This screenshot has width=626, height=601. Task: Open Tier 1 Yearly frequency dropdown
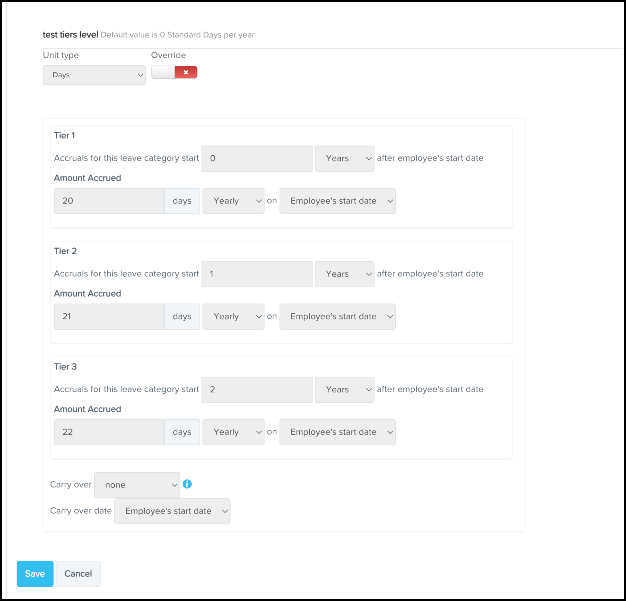pos(233,201)
